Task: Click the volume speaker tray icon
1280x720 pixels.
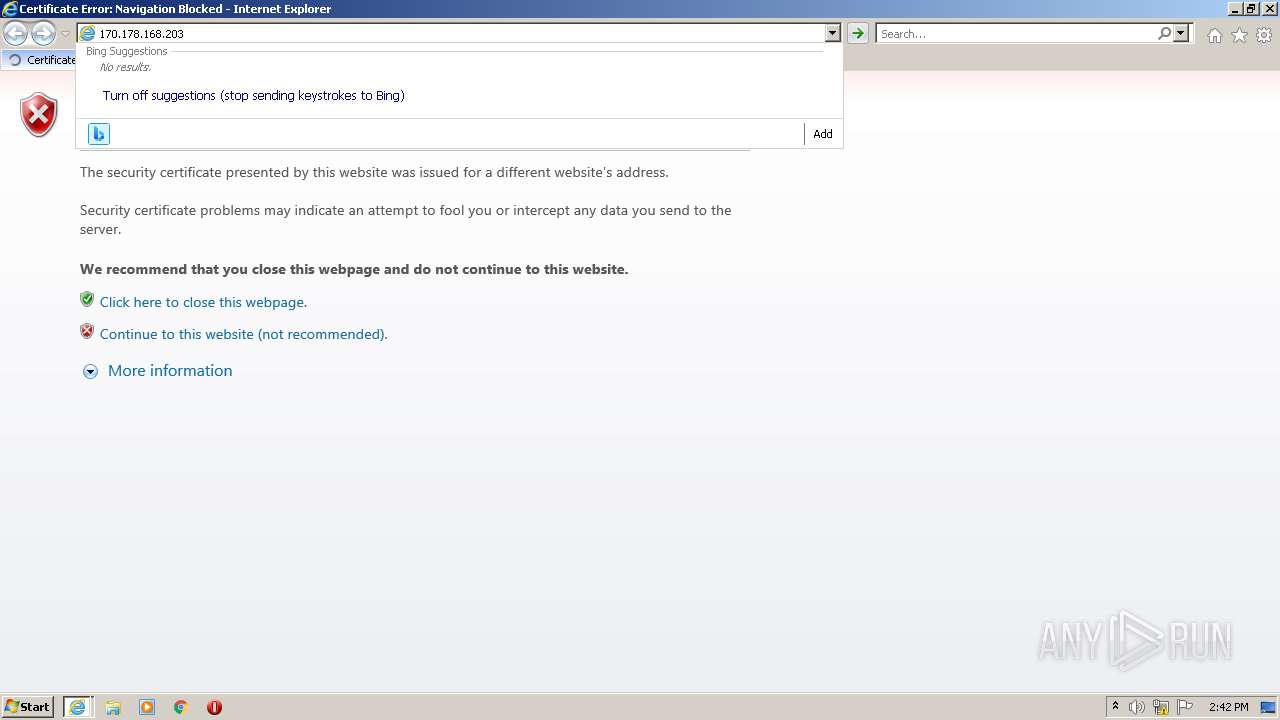Action: pos(1137,707)
